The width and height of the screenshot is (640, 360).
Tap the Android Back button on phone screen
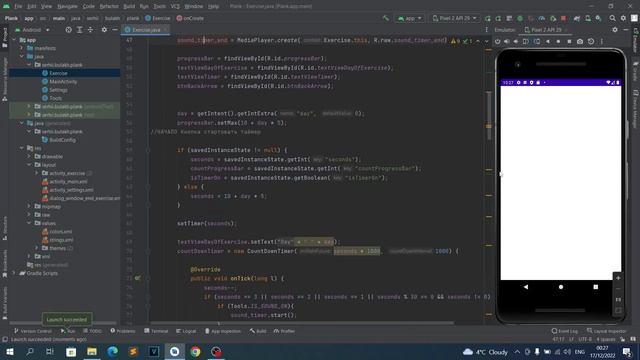pyautogui.click(x=526, y=287)
